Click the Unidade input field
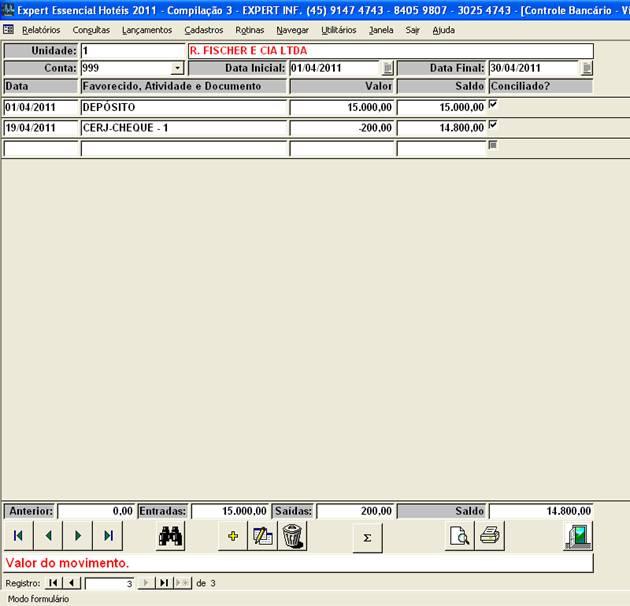Screen dimensions: 630x606 [132, 50]
